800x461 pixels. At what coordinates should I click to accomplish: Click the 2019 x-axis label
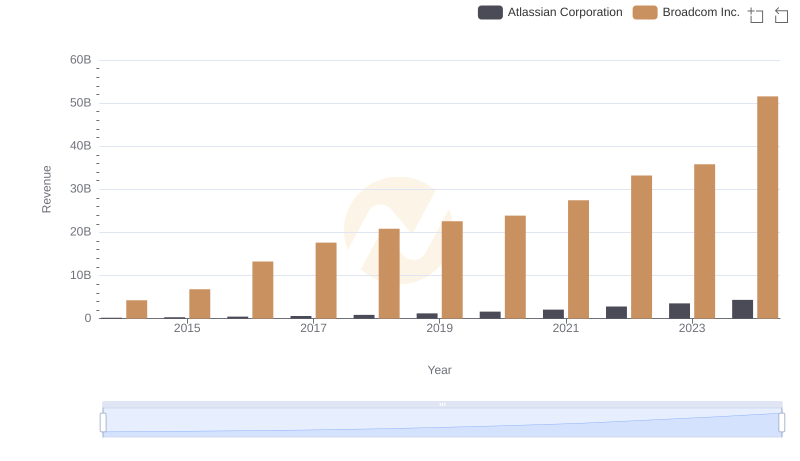click(439, 328)
